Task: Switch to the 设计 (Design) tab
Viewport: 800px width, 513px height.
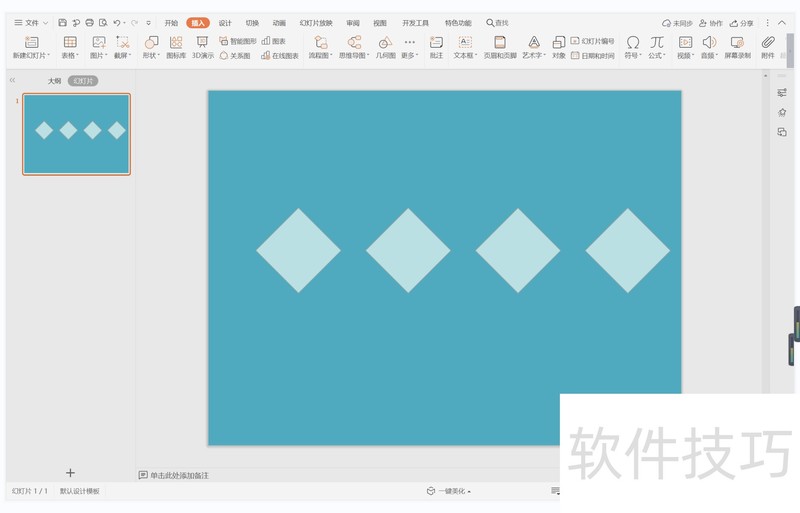Action: (225, 22)
